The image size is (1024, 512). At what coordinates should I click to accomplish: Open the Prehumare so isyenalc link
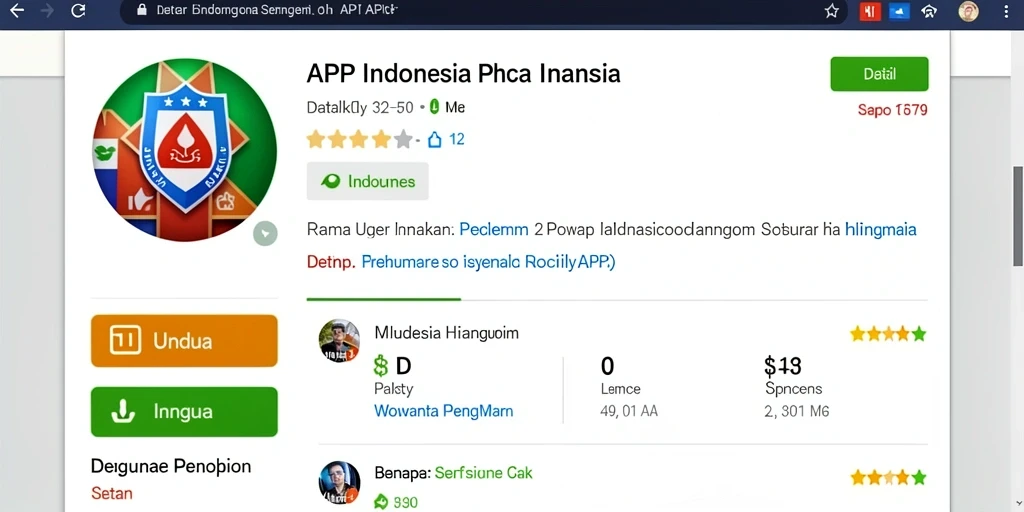488,262
